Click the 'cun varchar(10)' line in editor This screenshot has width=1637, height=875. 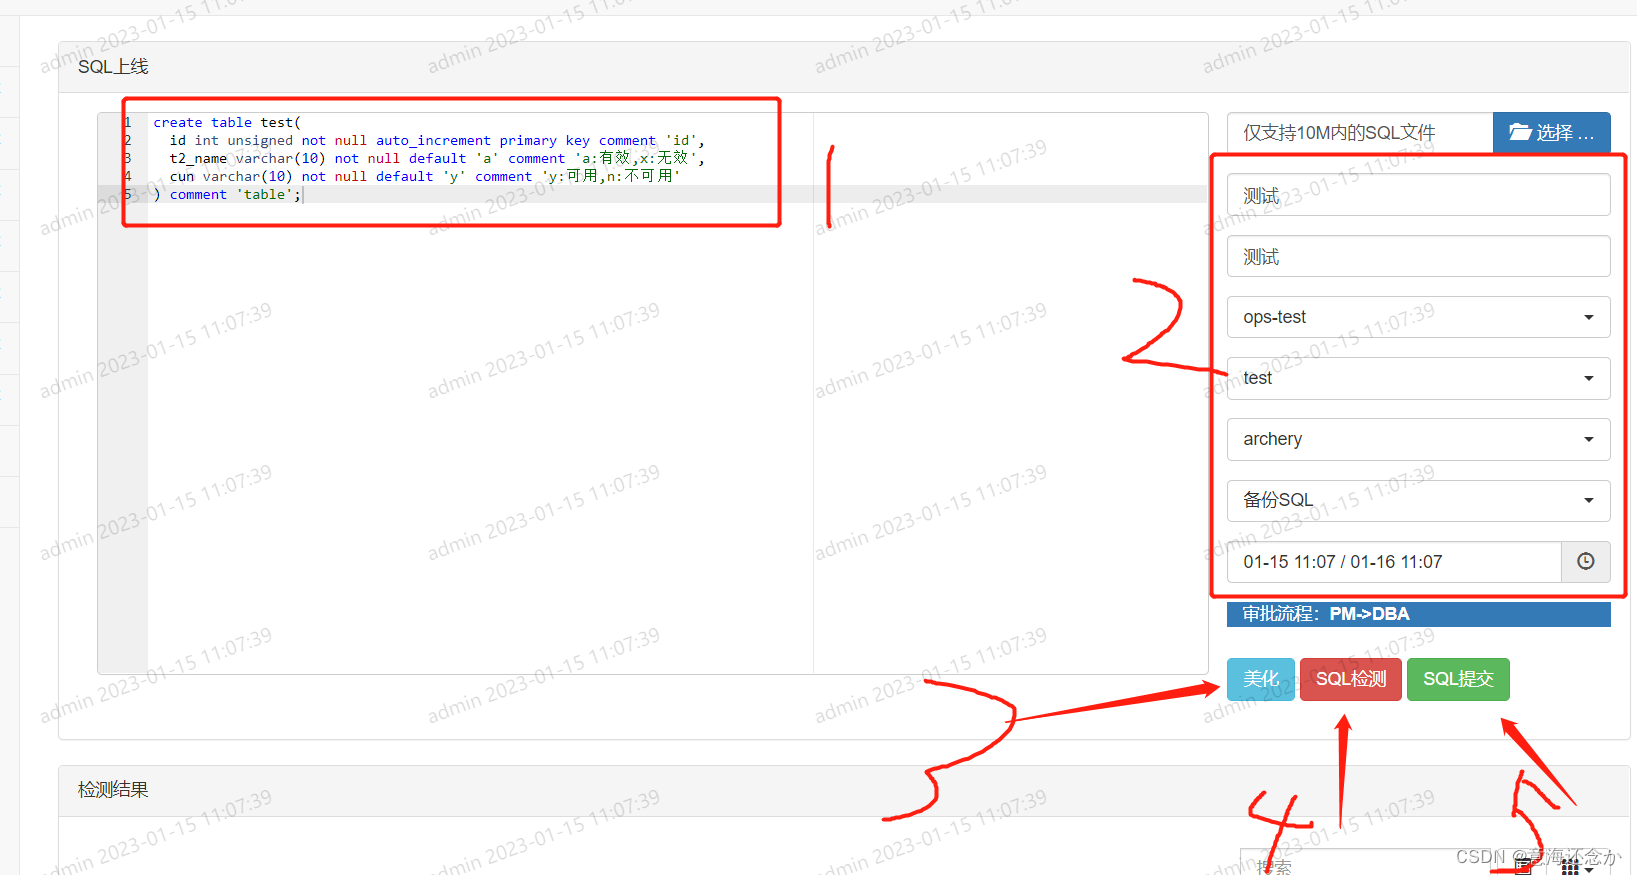[x=425, y=176]
